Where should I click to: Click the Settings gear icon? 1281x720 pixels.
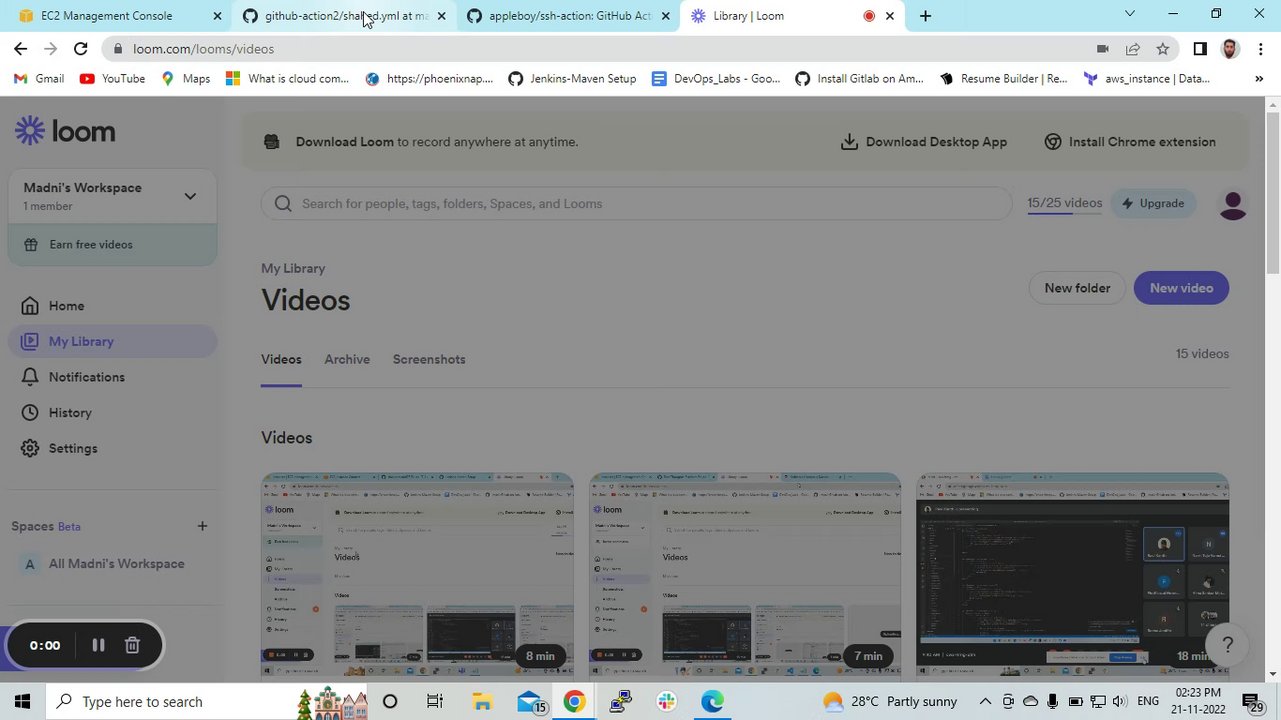coord(30,449)
